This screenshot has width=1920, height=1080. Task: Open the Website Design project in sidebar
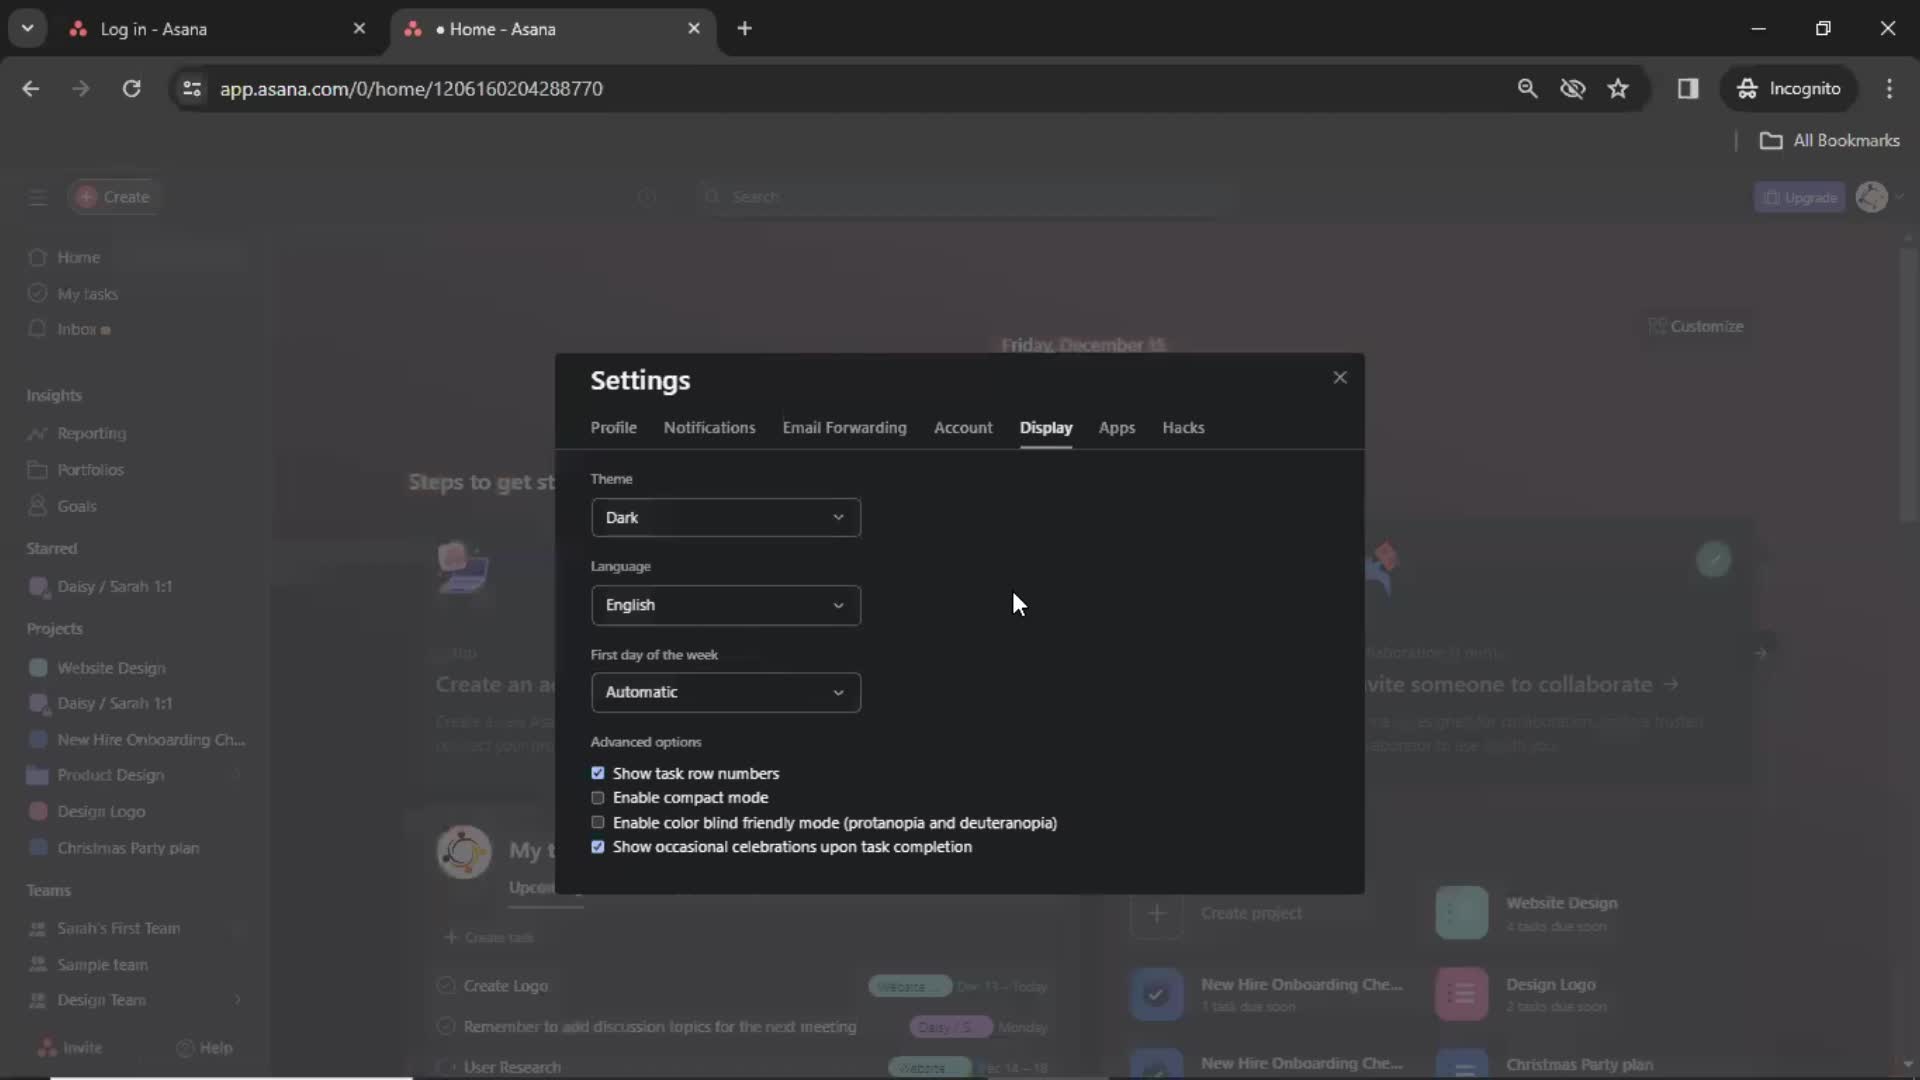[x=111, y=668]
